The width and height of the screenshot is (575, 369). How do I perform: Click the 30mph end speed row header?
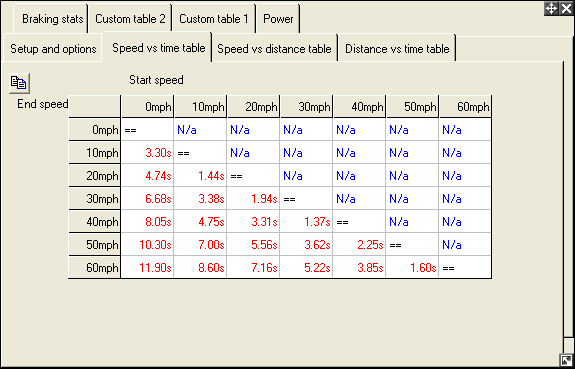pyautogui.click(x=95, y=198)
